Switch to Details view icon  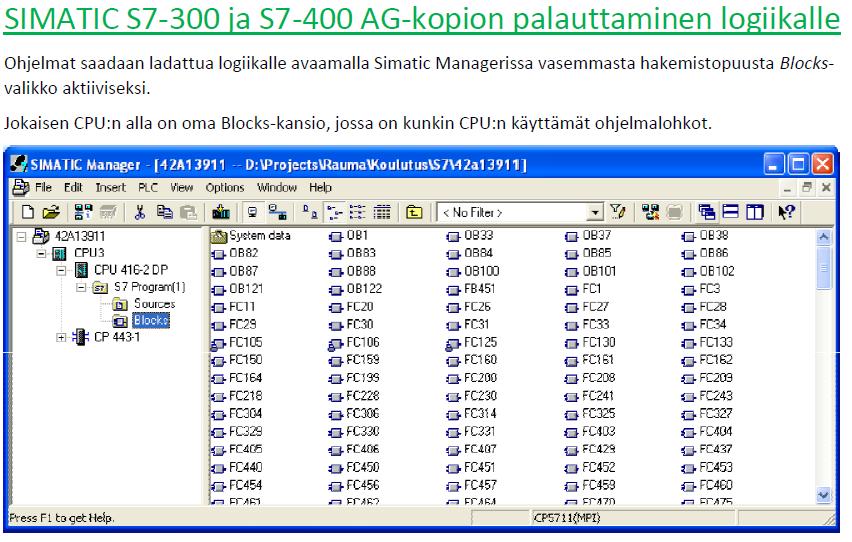pos(382,211)
